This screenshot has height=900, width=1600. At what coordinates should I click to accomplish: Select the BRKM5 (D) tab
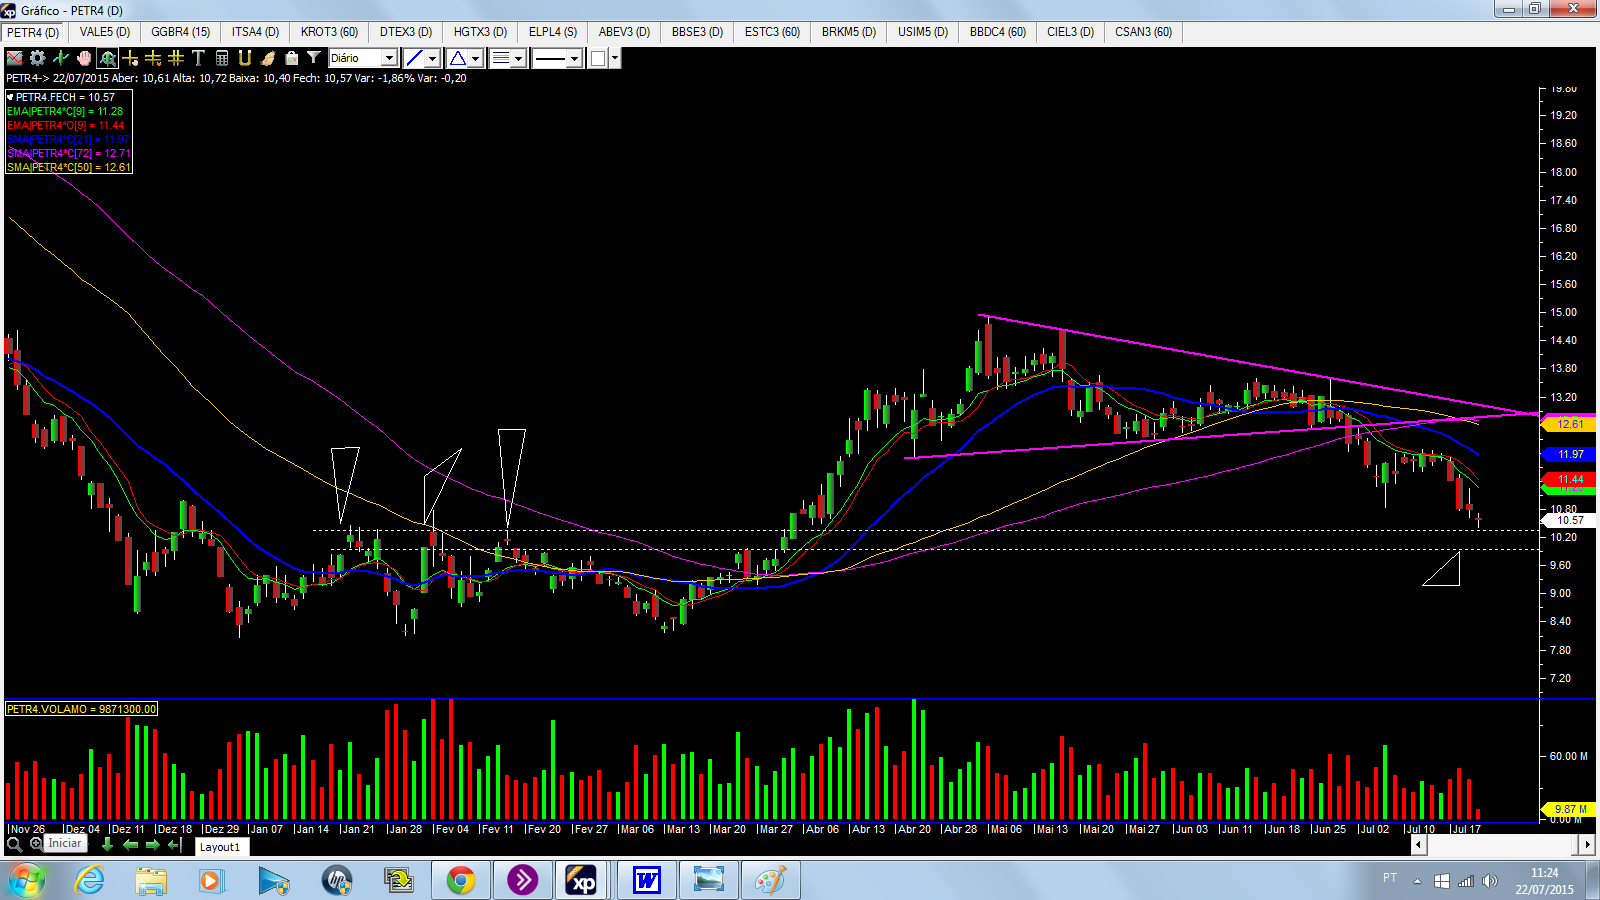coord(849,32)
